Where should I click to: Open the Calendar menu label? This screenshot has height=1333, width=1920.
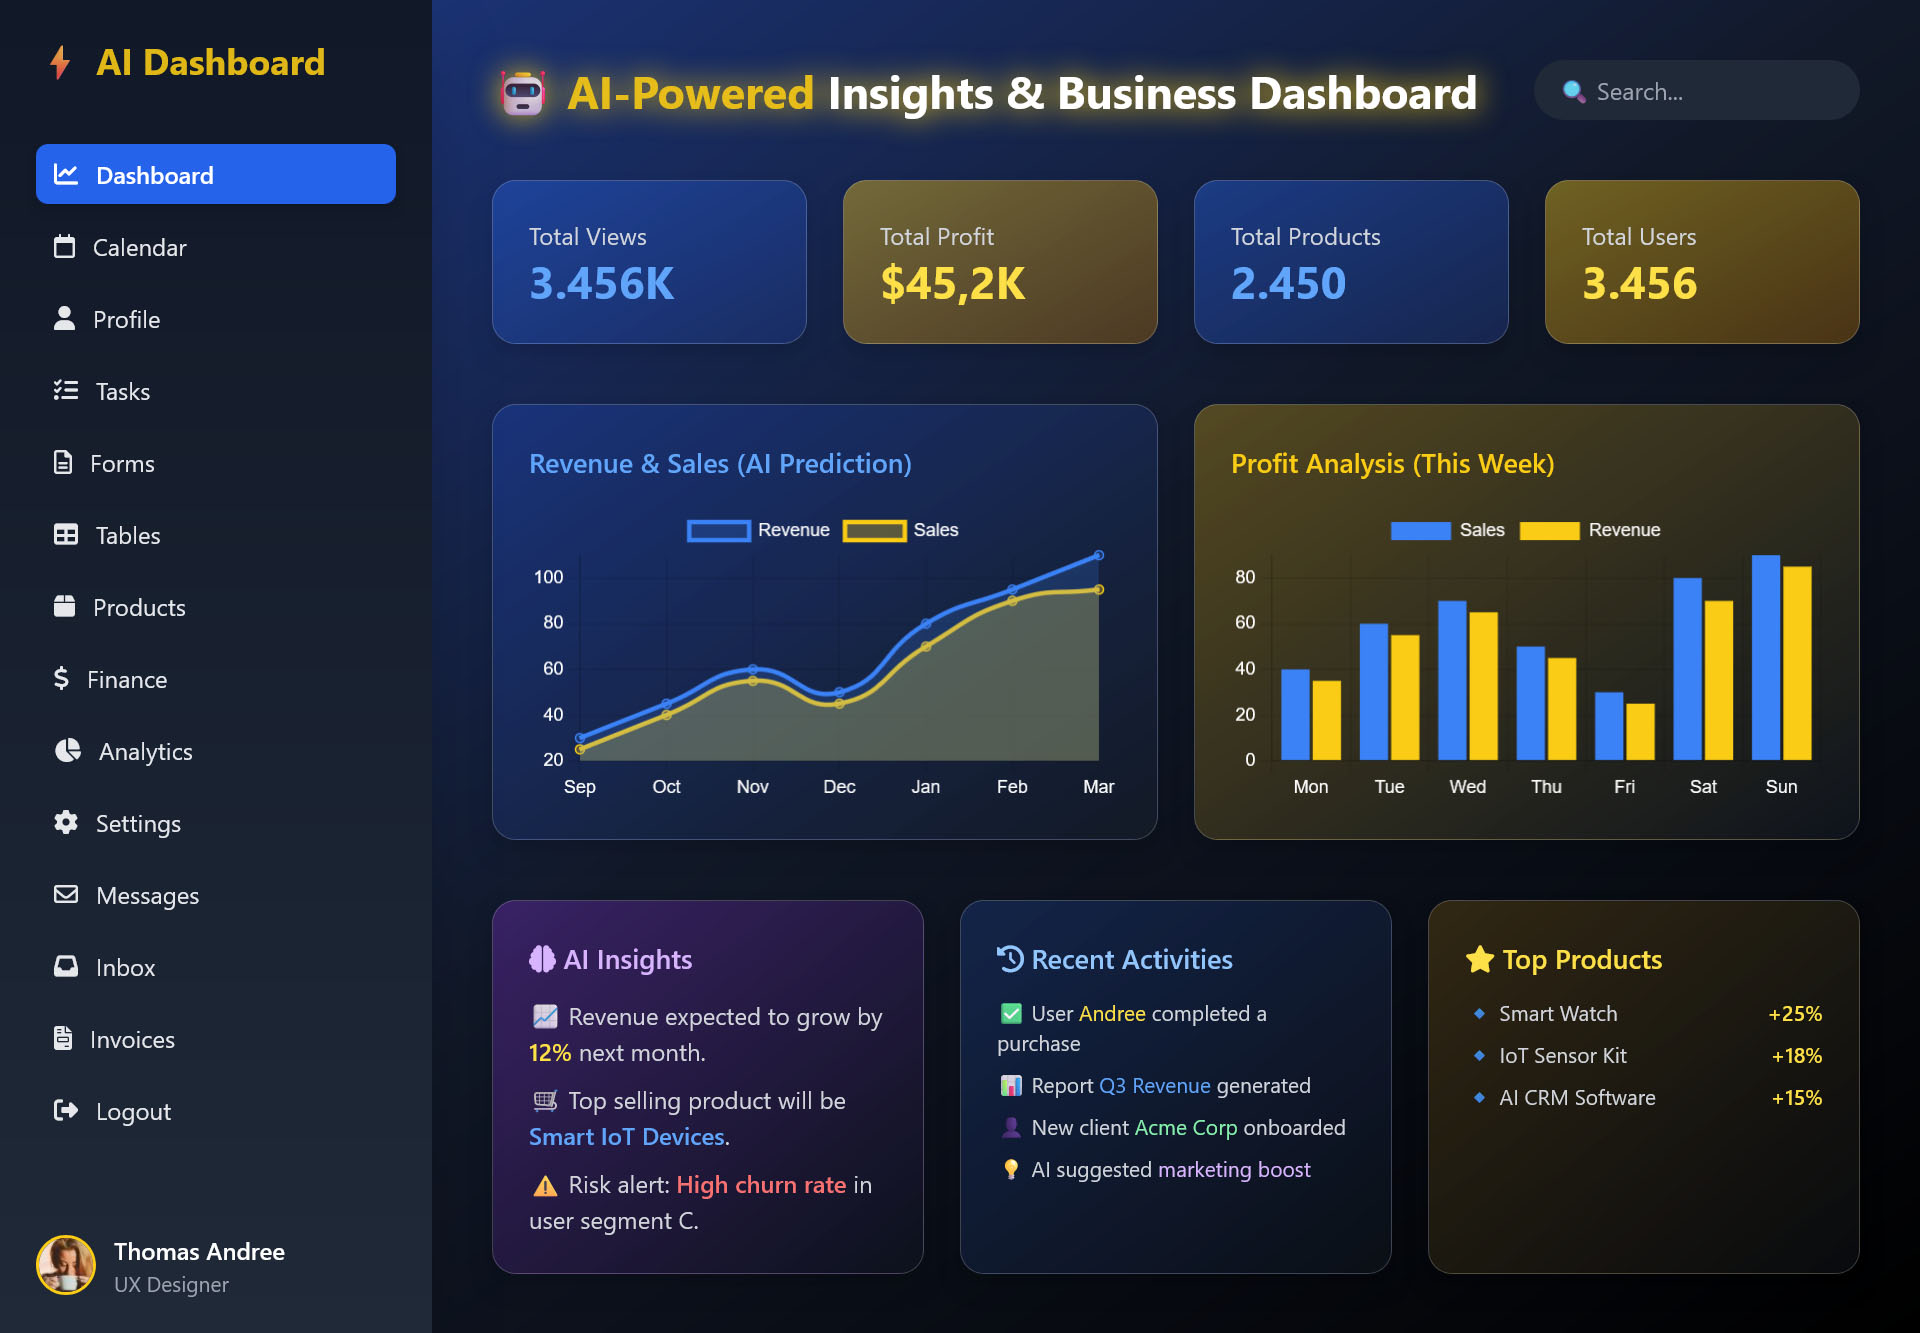tap(140, 248)
